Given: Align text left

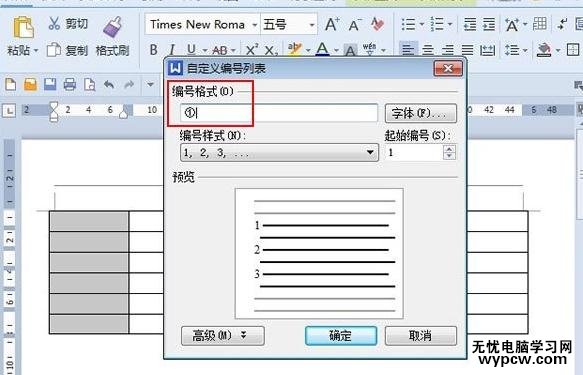Looking at the screenshot, I should click(408, 49).
